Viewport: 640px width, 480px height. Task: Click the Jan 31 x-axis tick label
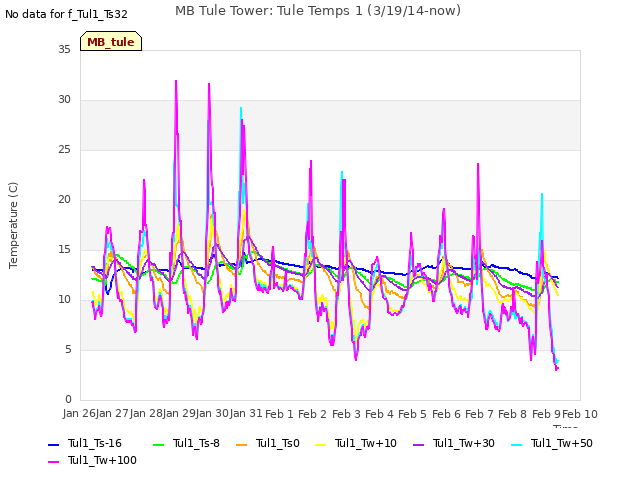tap(246, 413)
